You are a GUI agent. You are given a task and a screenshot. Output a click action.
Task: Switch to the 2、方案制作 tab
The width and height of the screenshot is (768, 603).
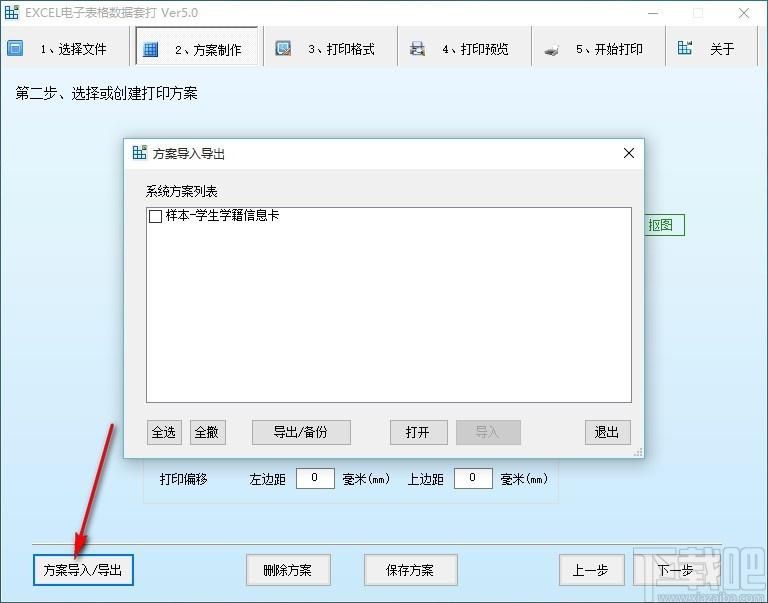[x=197, y=47]
